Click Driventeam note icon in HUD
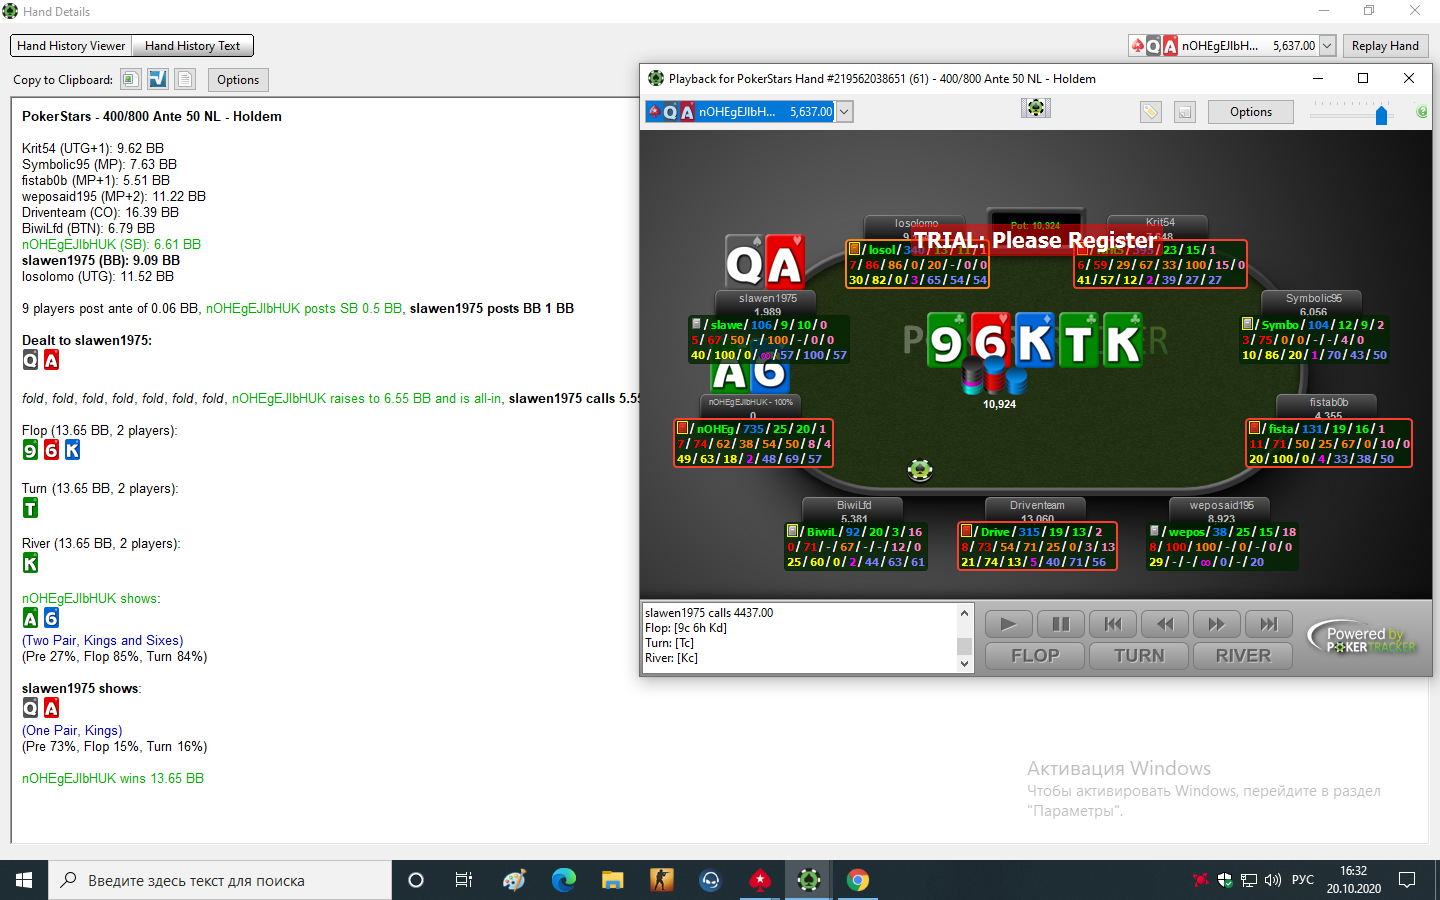Screen dimensions: 1440x900 [967, 531]
